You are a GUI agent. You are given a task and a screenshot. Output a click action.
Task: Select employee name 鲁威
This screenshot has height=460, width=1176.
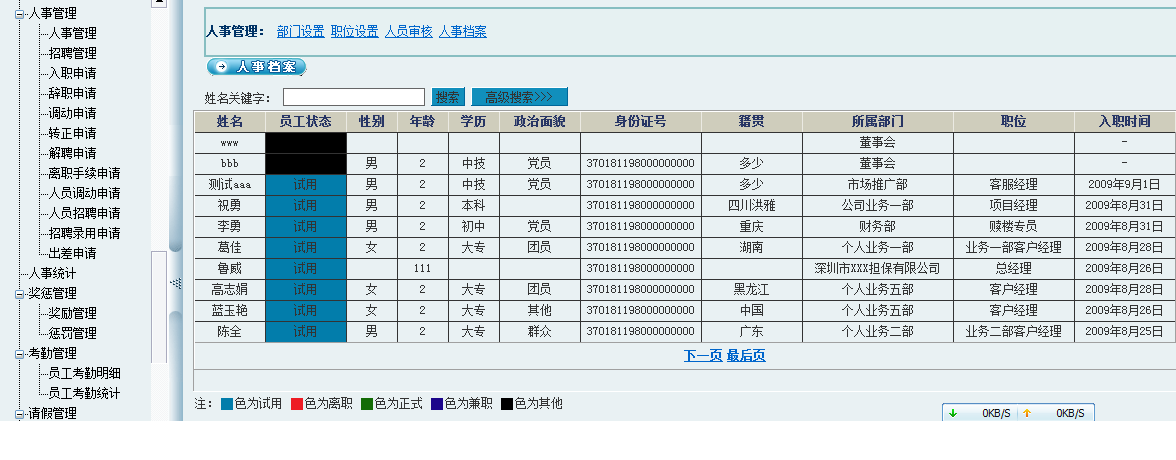pyautogui.click(x=230, y=268)
